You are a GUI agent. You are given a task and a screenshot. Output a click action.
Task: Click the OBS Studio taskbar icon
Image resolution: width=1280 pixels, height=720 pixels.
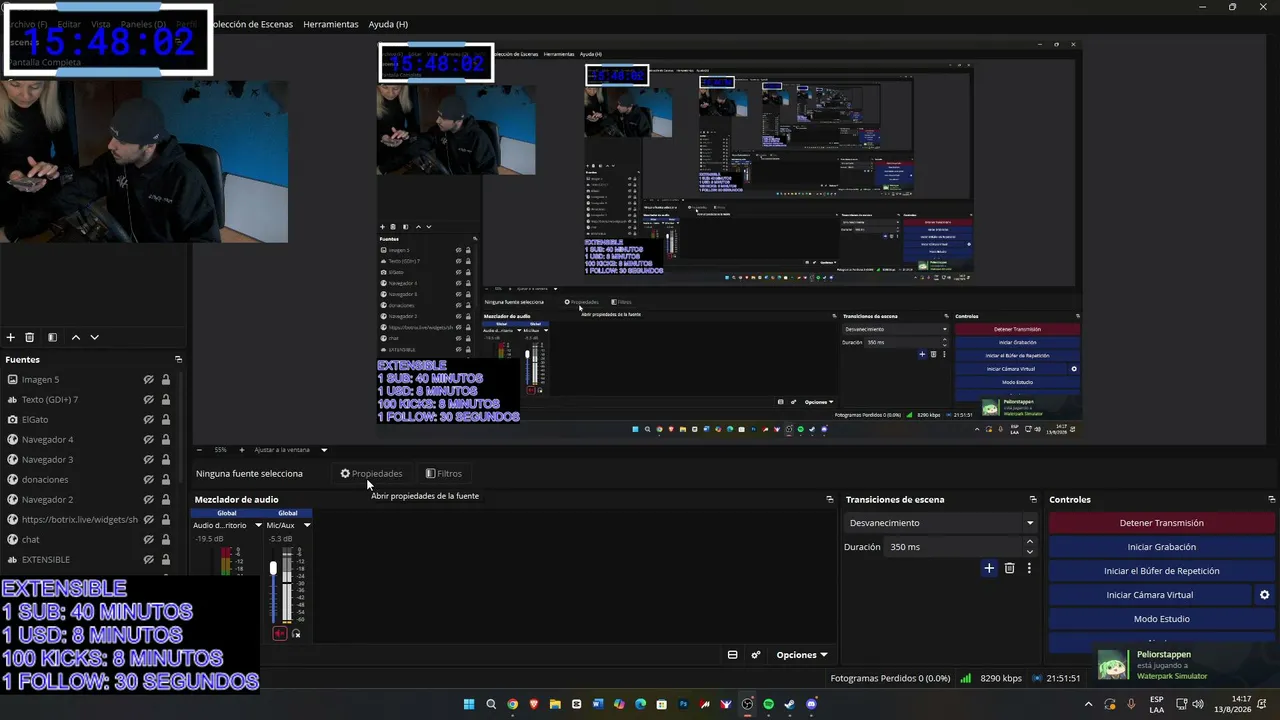click(747, 704)
